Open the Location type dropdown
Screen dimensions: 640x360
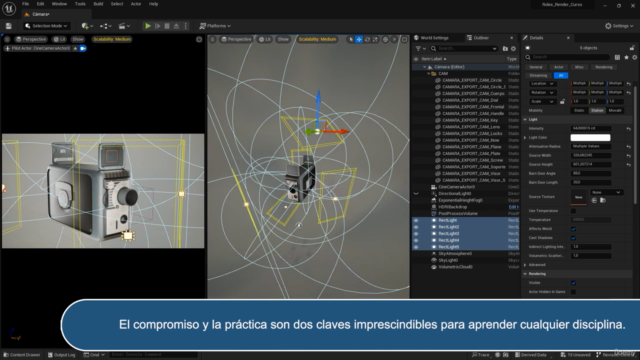point(542,84)
